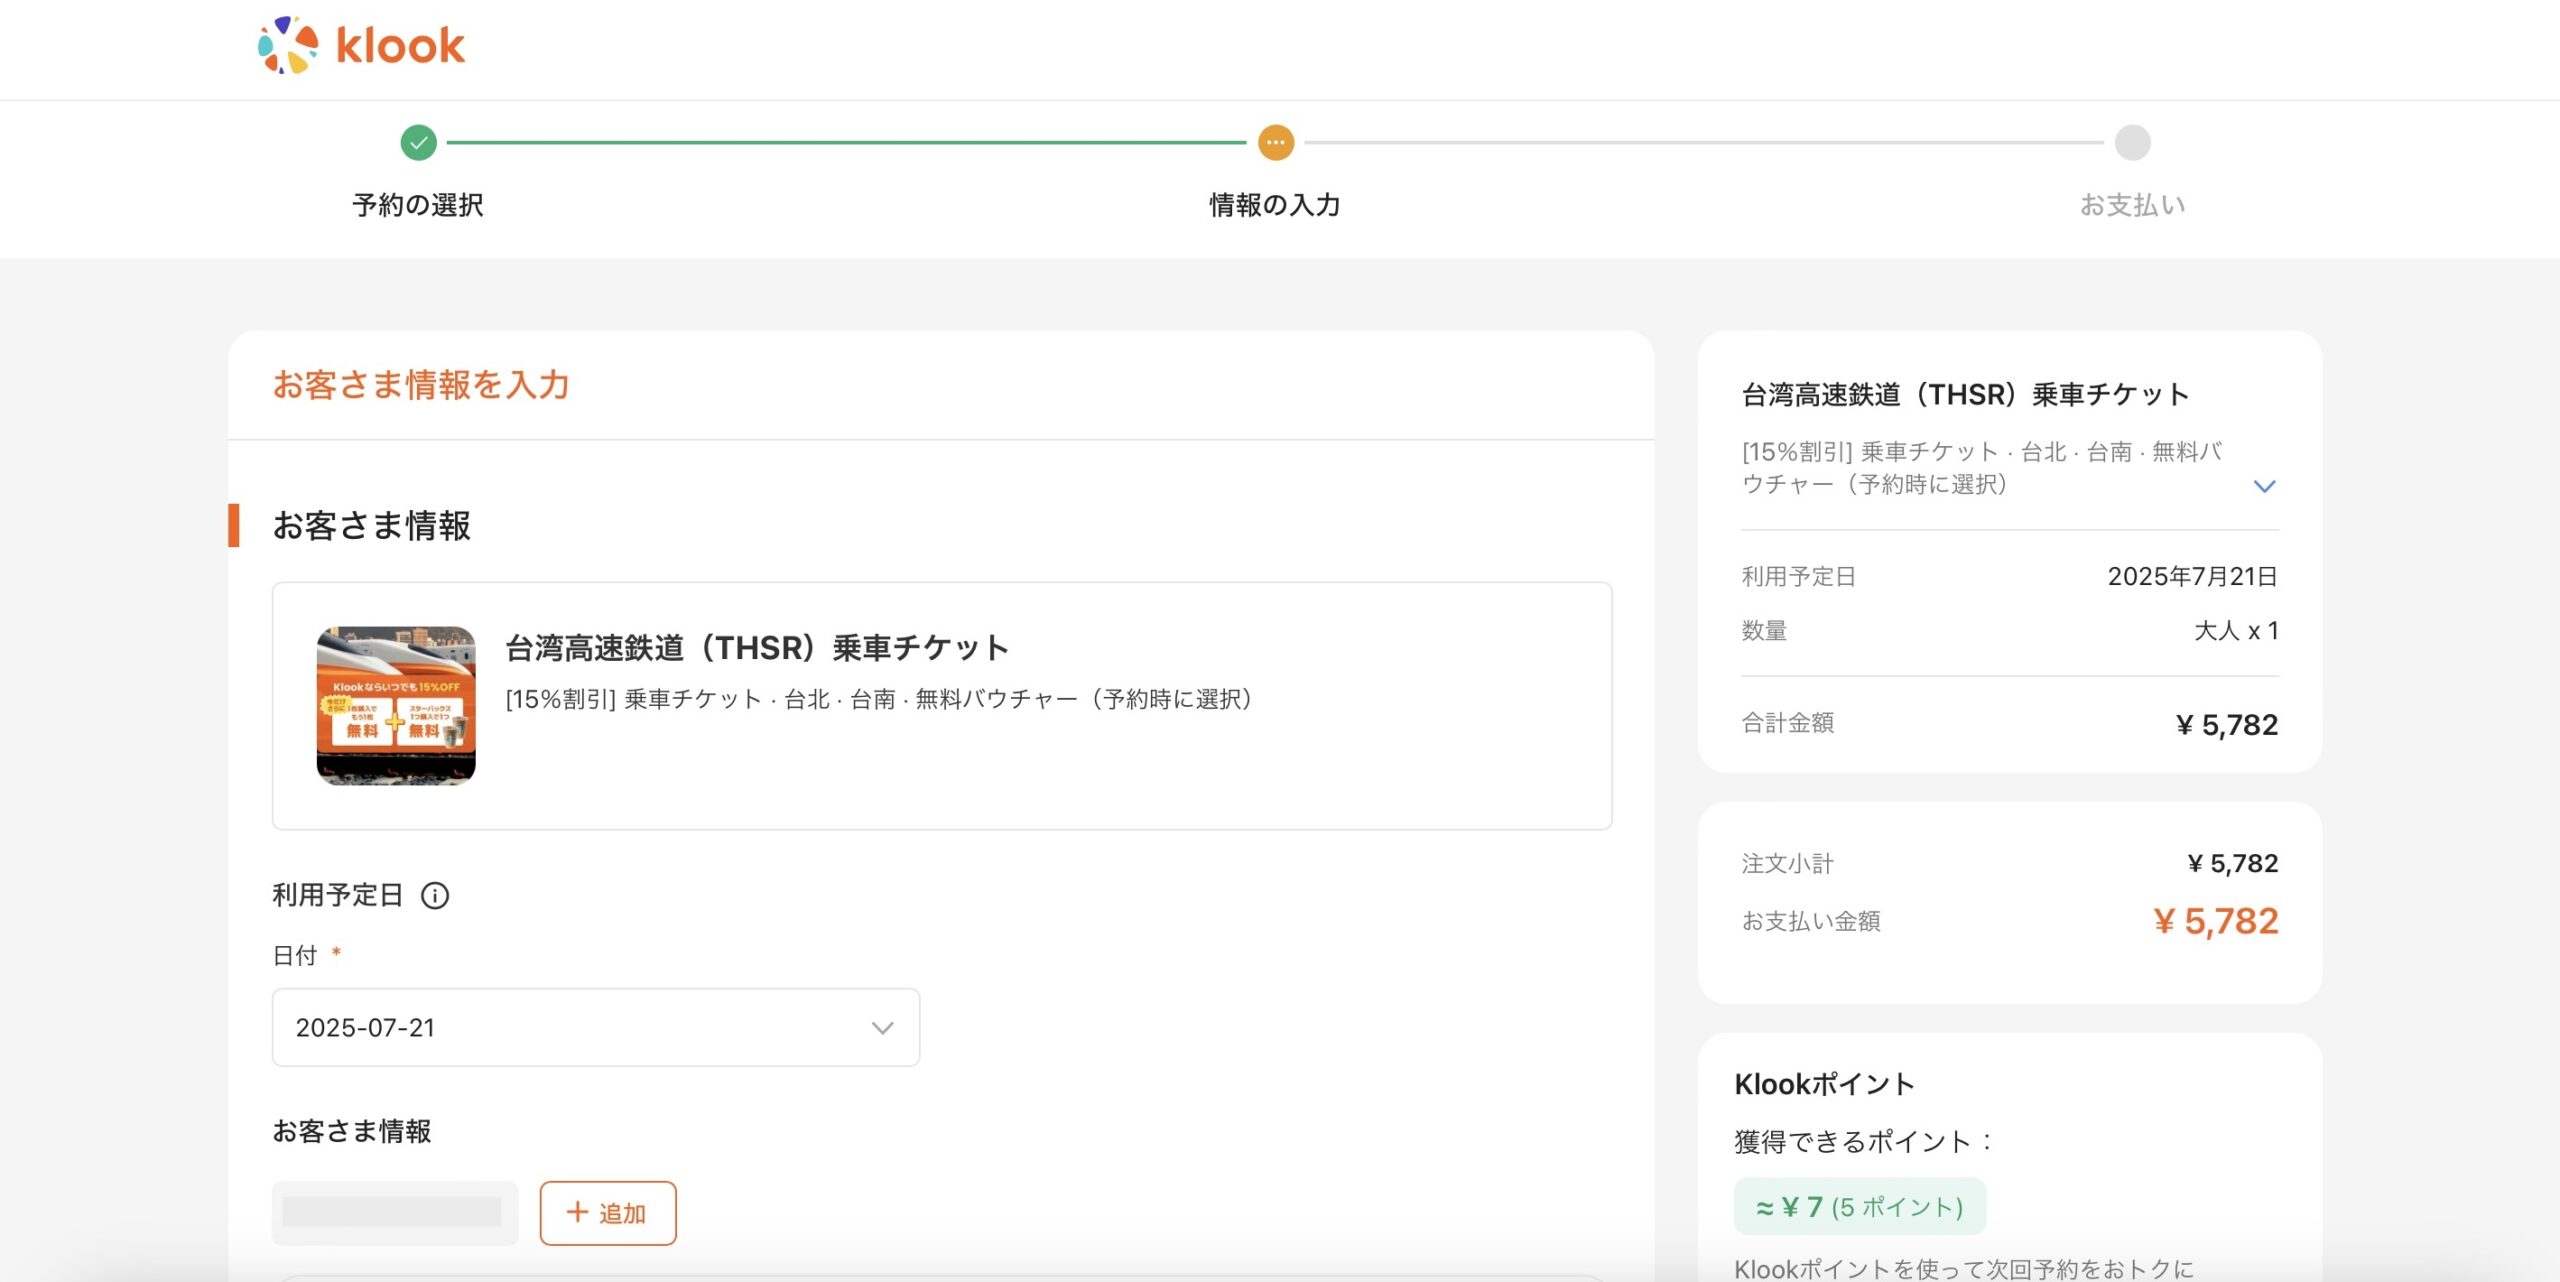Click the Klook logo
Viewport: 2560px width, 1282px height.
361,45
